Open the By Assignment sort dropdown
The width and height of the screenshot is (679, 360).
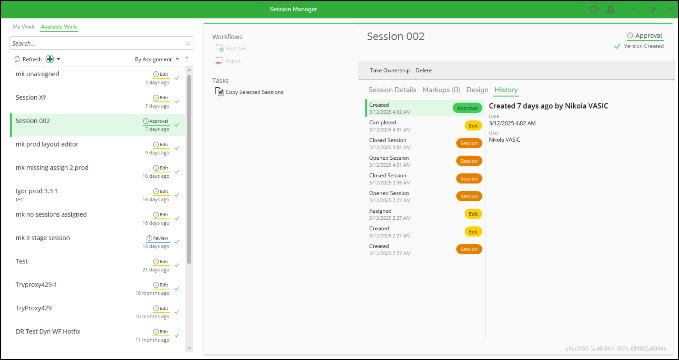157,59
